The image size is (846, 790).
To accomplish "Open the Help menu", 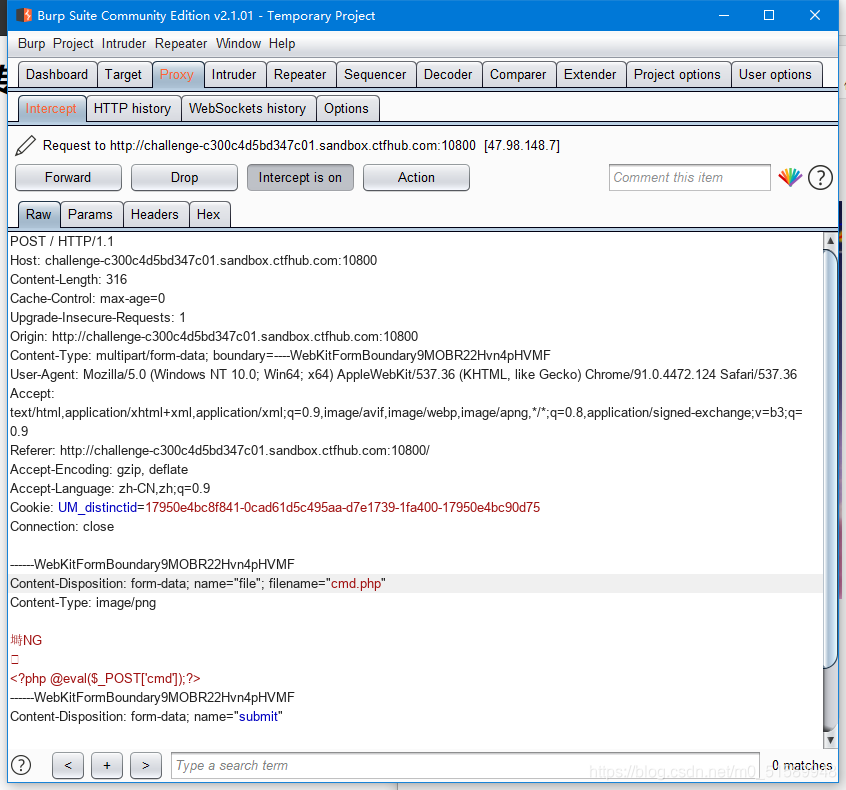I will point(282,44).
